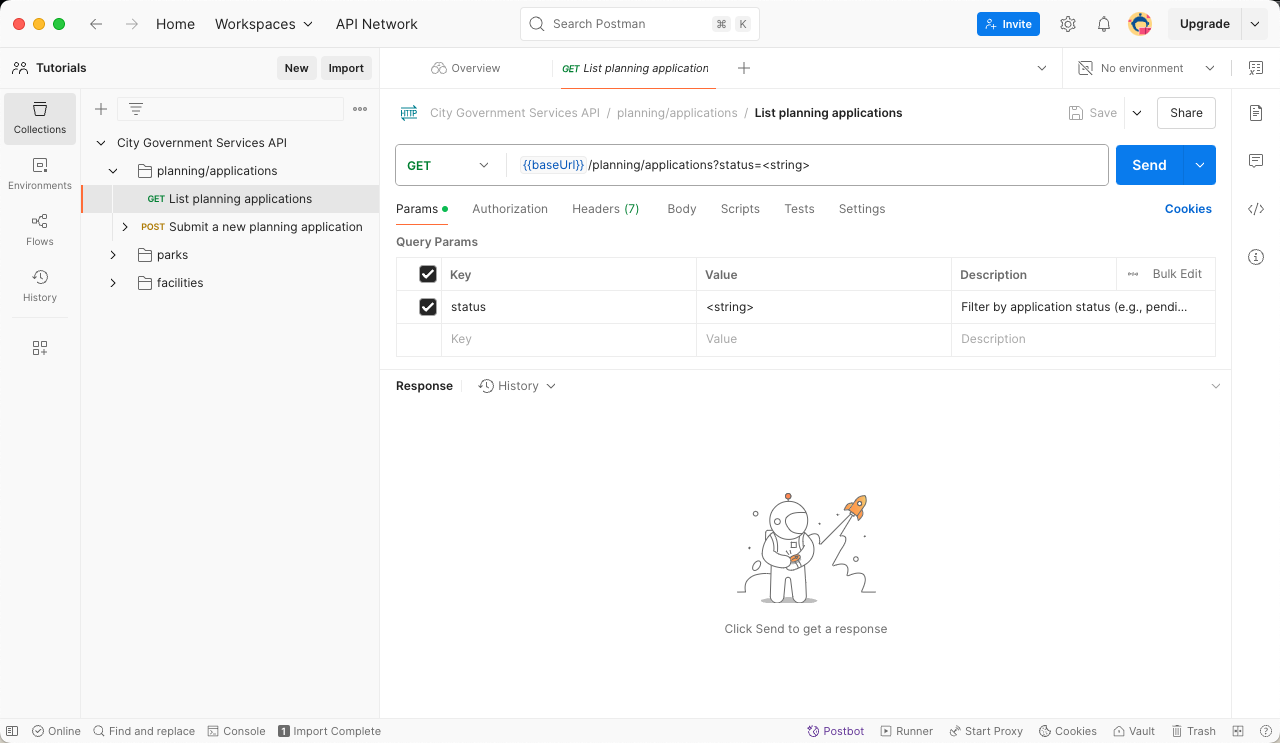The image size is (1280, 743).
Task: Create new collection with plus icon
Action: 101,109
